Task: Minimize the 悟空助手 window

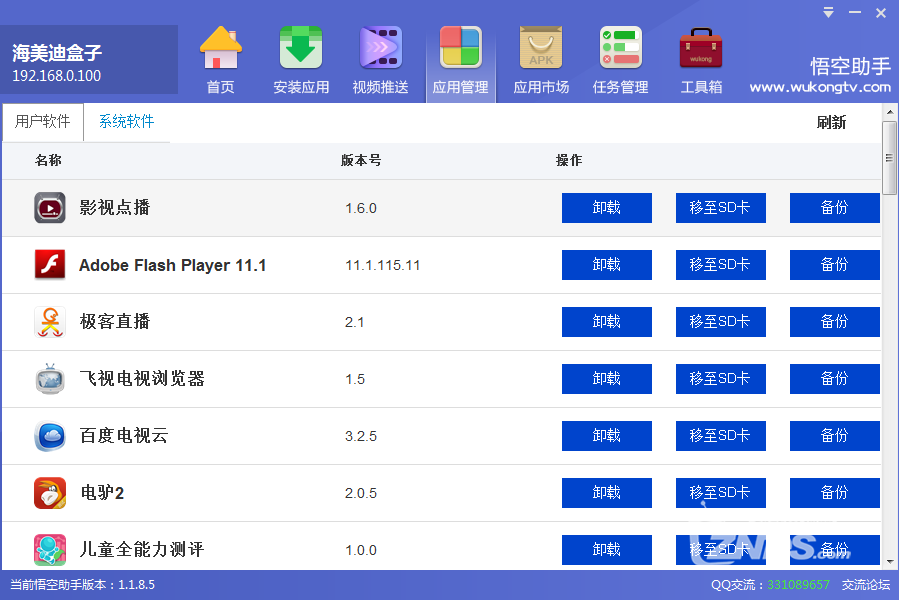Action: coord(855,12)
